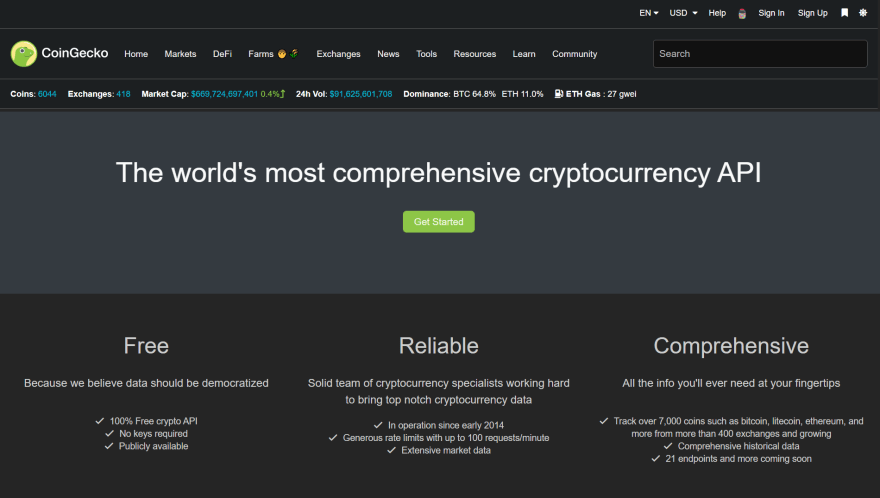Click the Free heading
880x498 pixels.
click(146, 346)
